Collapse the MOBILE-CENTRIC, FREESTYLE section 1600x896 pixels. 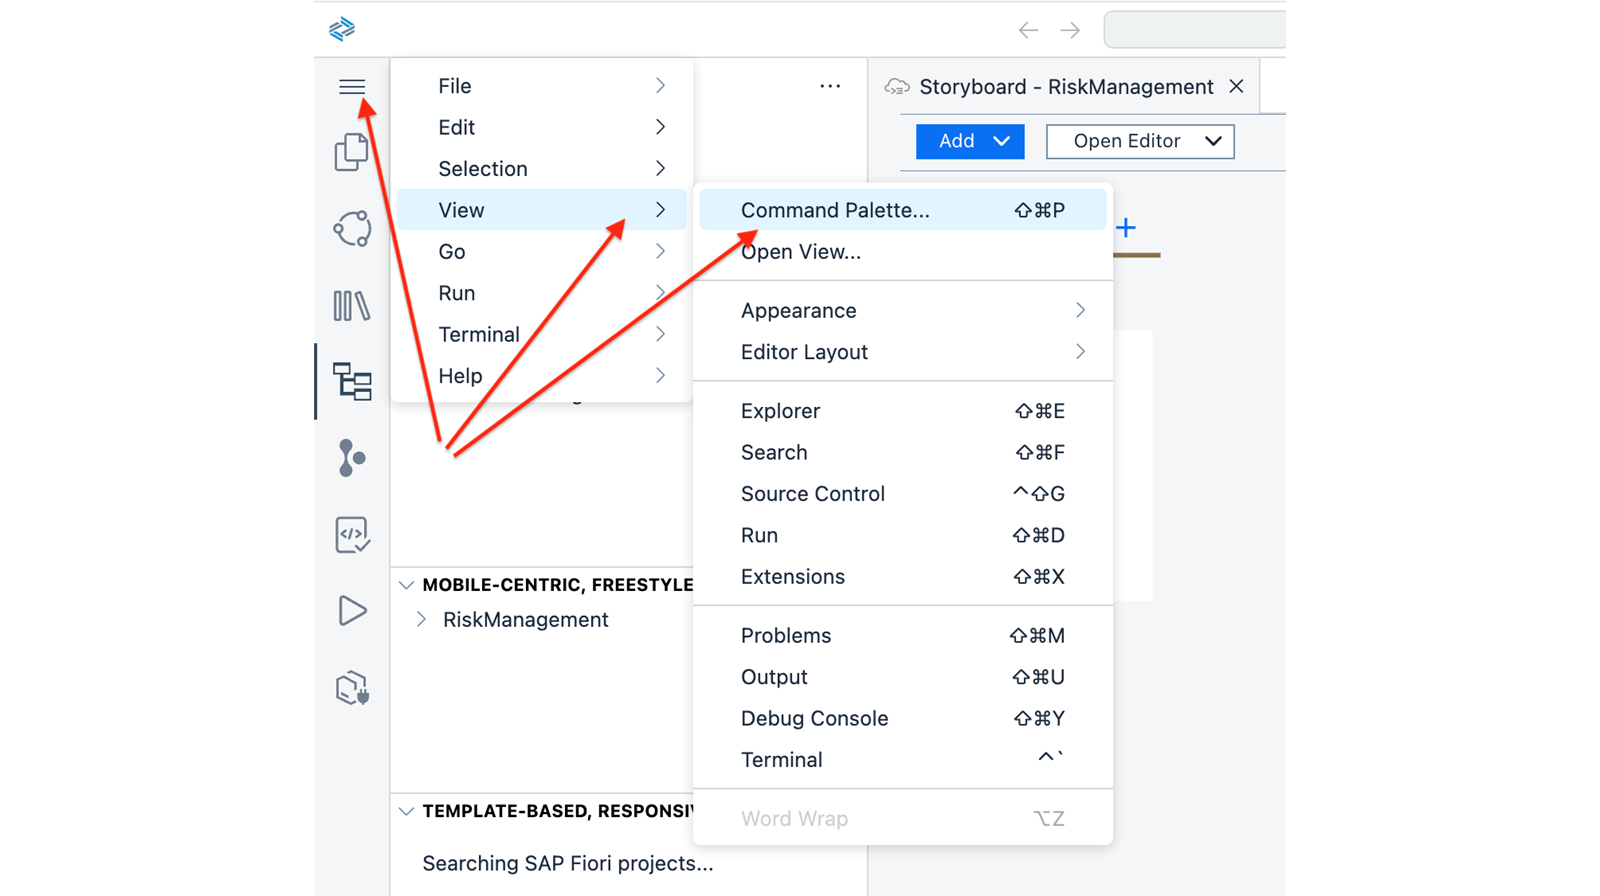coord(406,585)
